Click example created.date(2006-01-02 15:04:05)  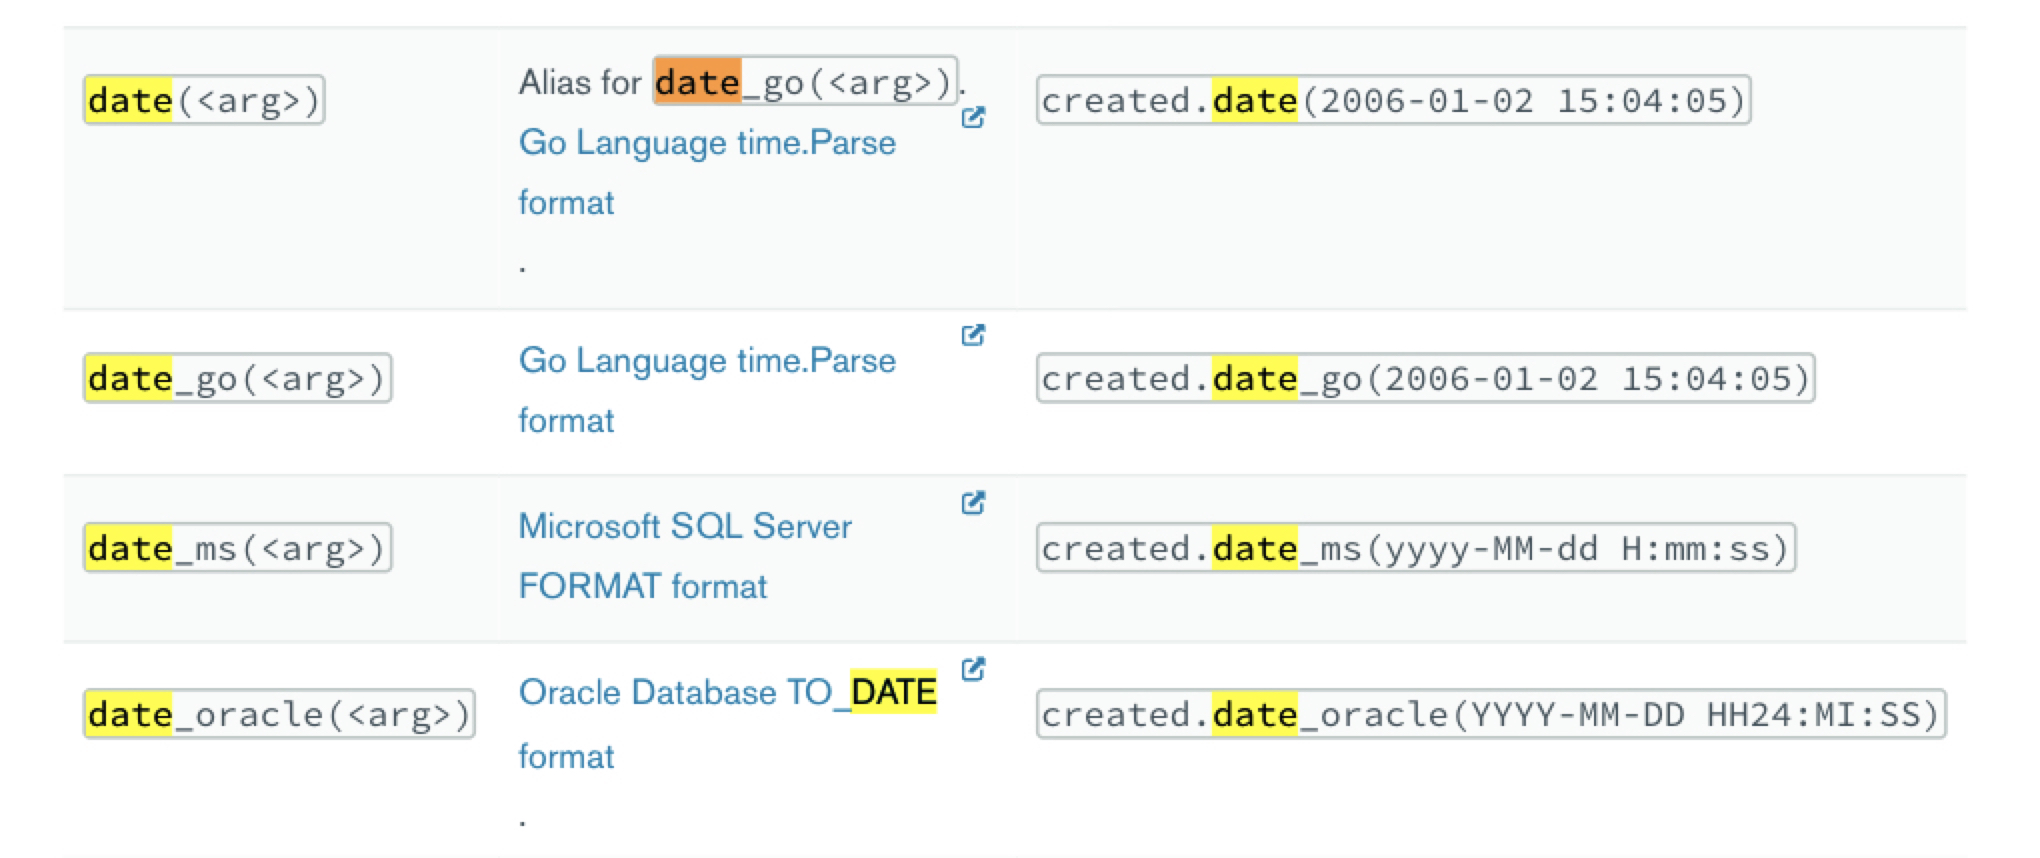coord(1393,100)
